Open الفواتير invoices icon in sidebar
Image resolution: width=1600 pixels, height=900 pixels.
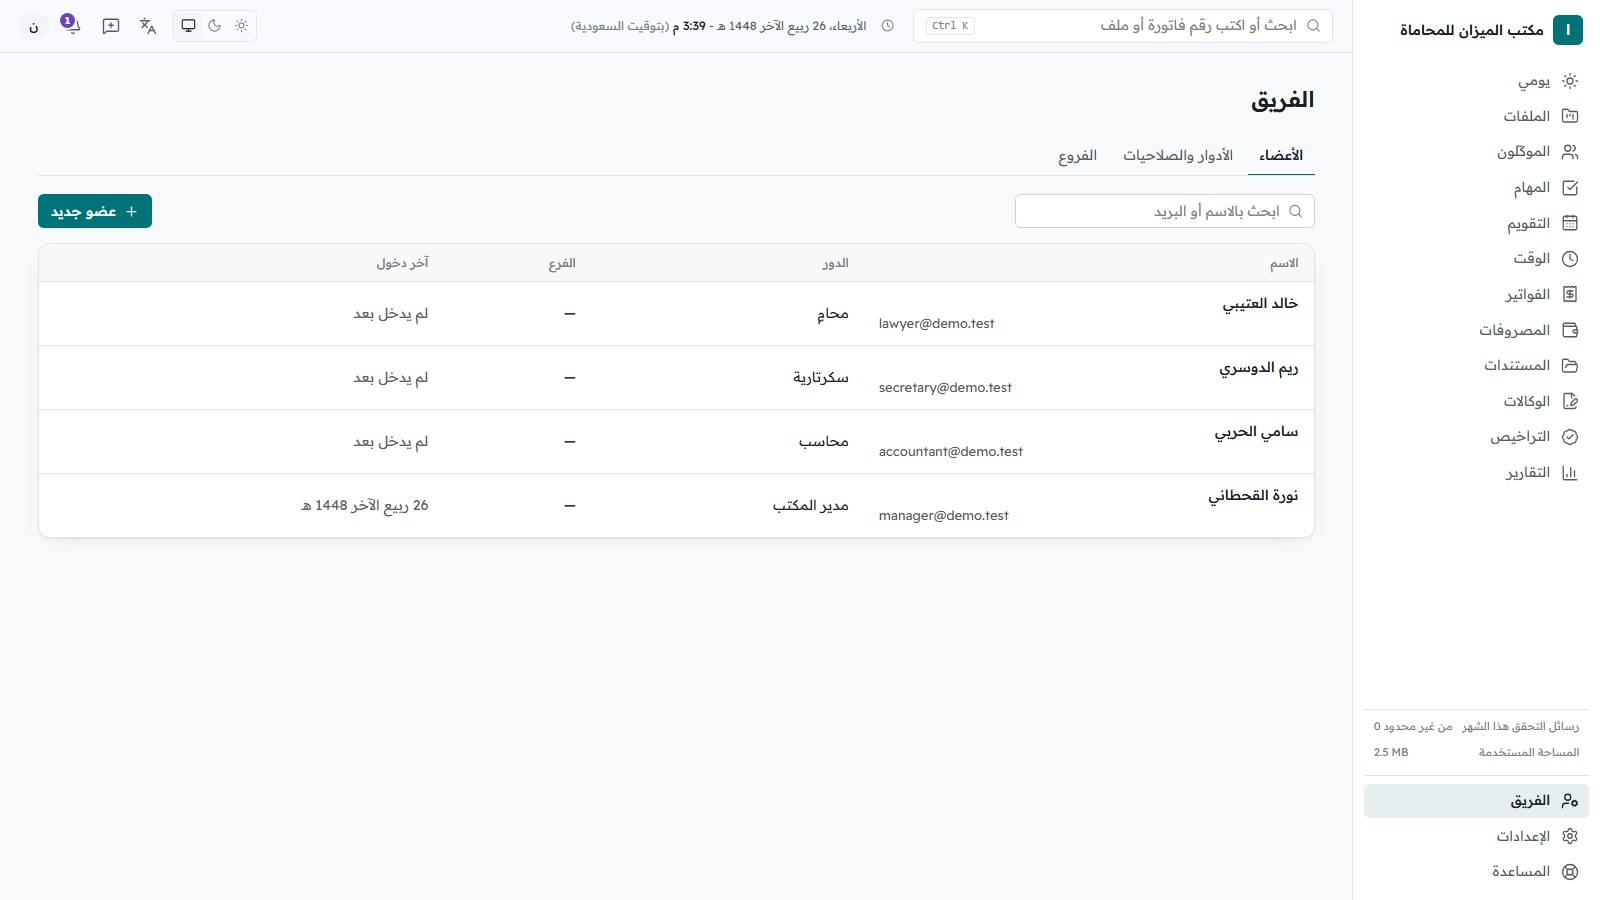tap(1570, 294)
